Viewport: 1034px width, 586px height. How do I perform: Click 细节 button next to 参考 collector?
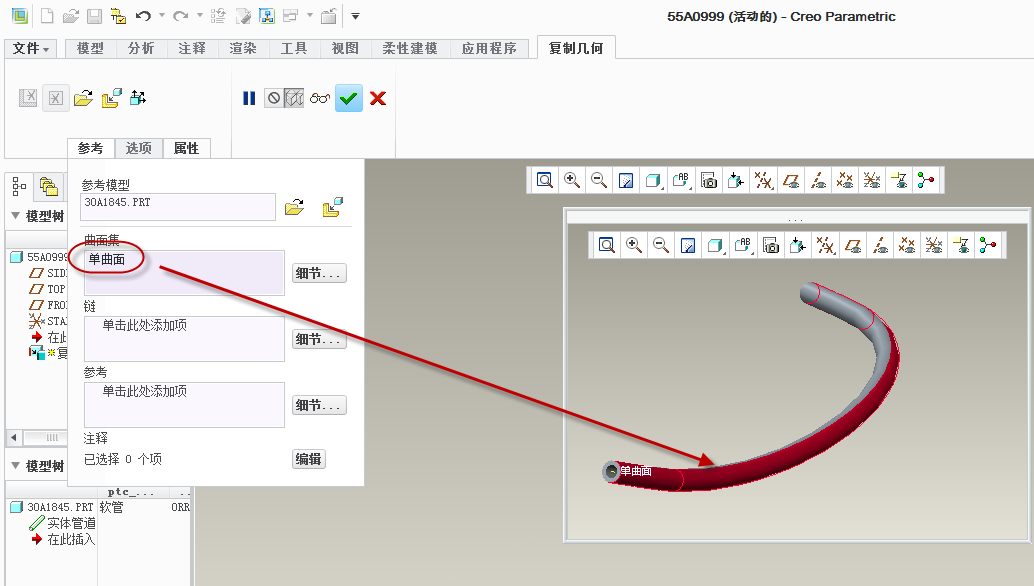[319, 405]
